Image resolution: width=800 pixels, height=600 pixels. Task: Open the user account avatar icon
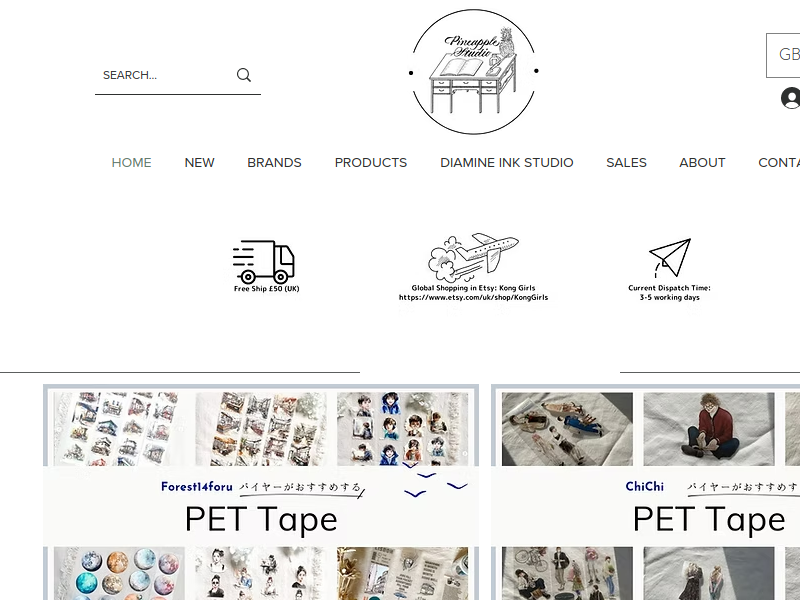coord(790,98)
